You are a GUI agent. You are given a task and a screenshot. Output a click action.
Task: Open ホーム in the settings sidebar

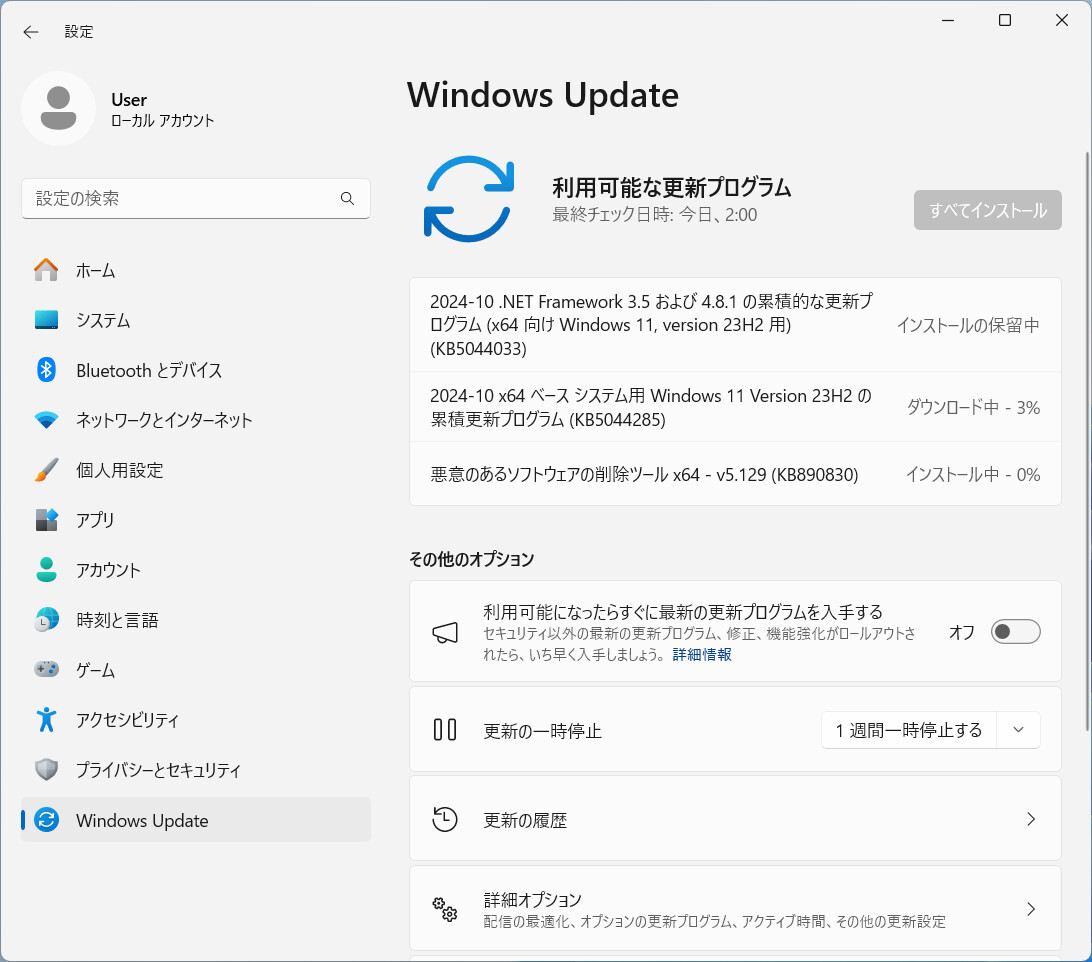[196, 270]
